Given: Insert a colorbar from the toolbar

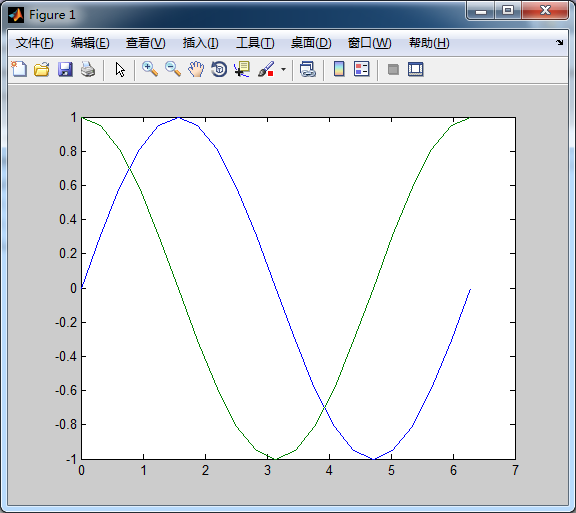Looking at the screenshot, I should [339, 69].
